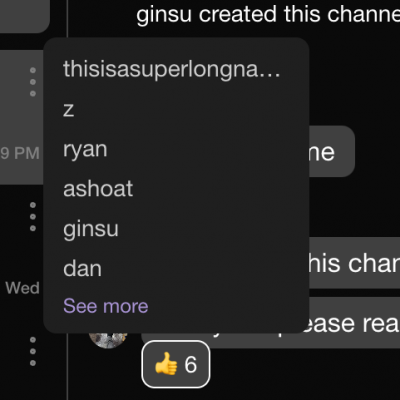The image size is (400, 400).
Task: Open the three-dot menu beside 9 PM thread
Action: click(x=33, y=82)
